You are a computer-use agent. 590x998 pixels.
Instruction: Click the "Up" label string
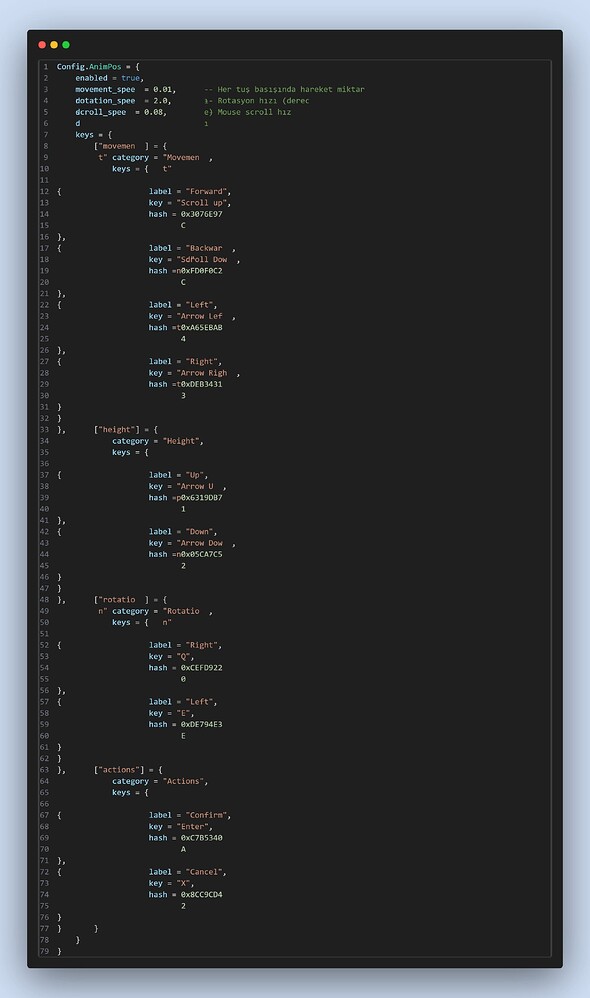(195, 475)
